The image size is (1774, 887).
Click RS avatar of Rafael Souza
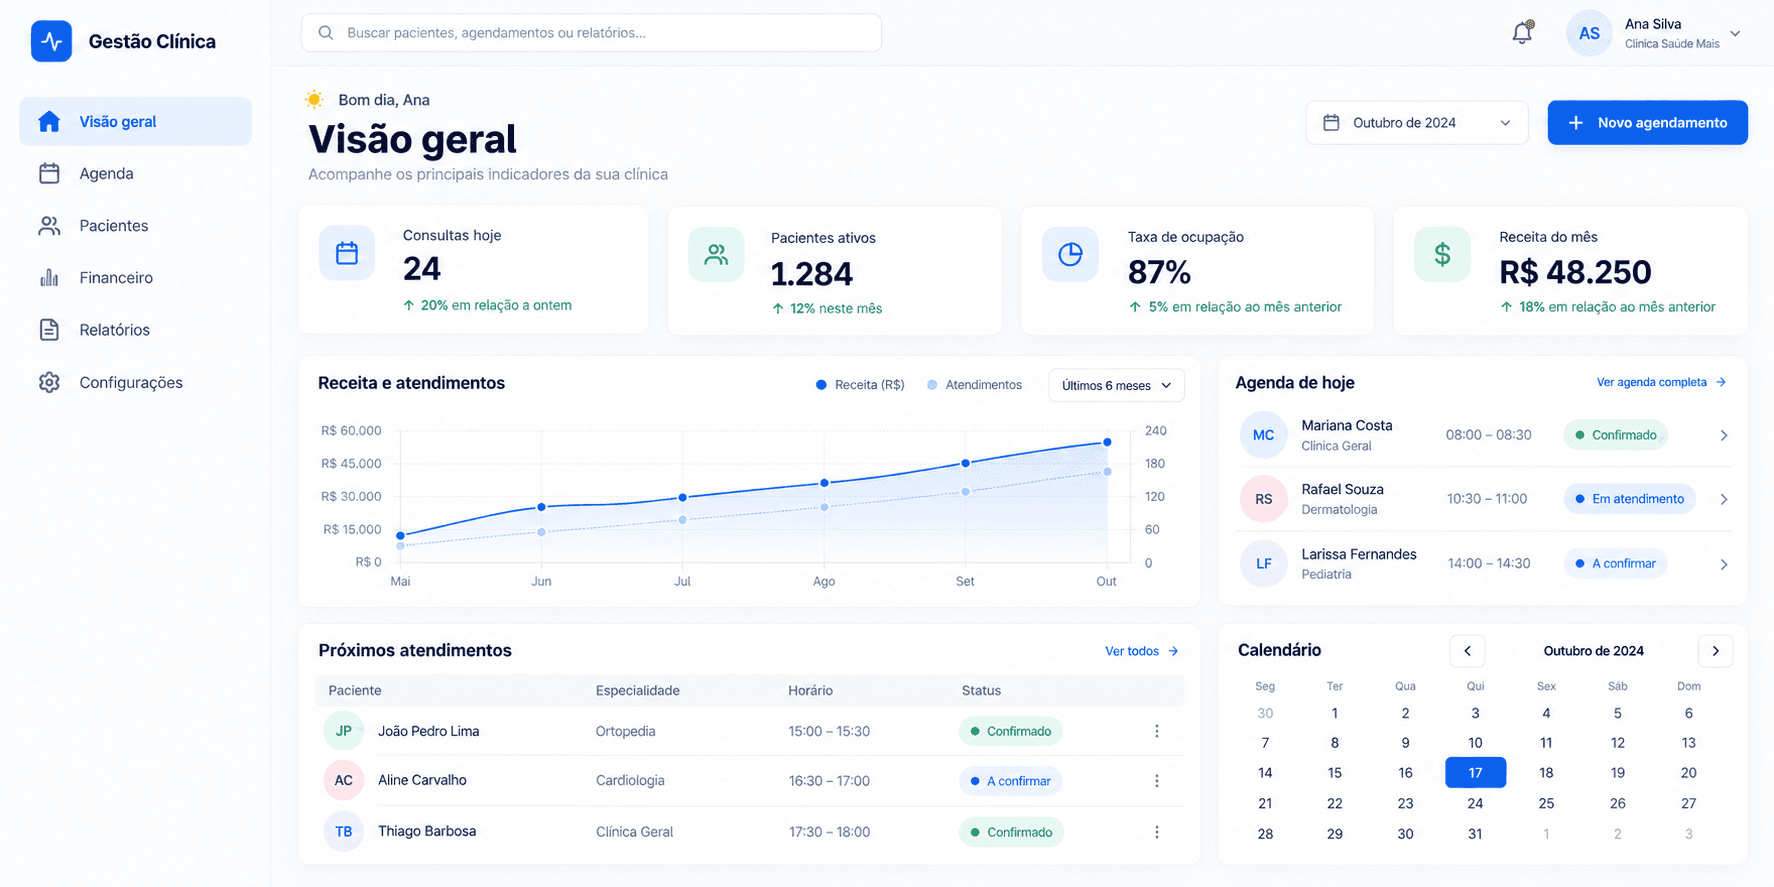[1263, 499]
